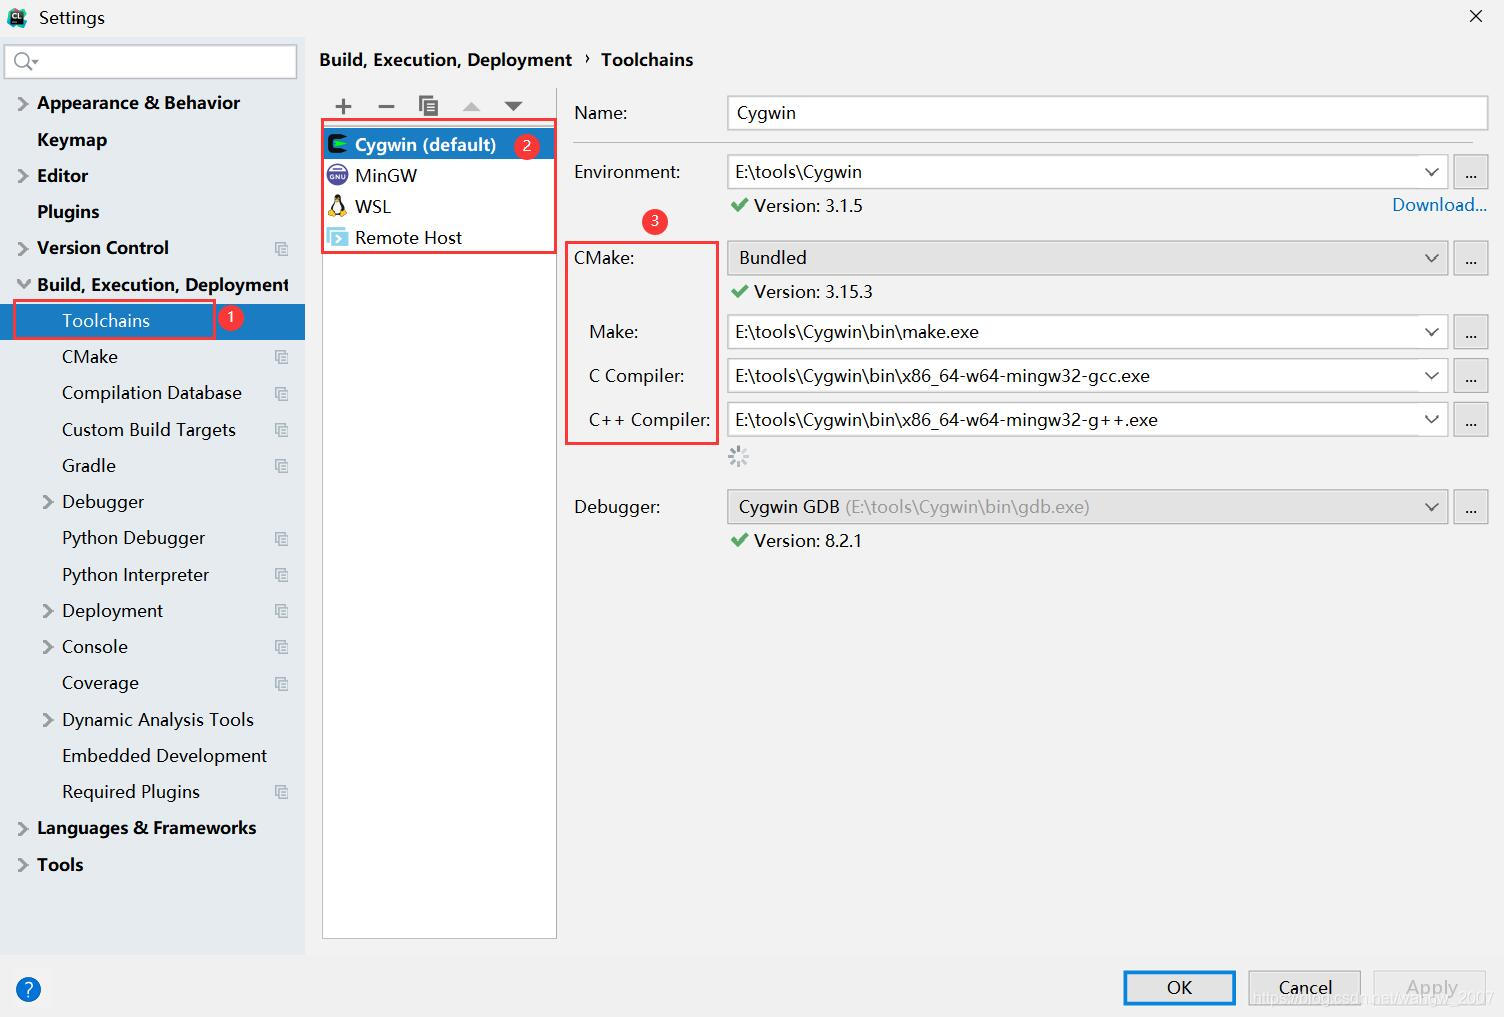Edit the toolchain Name field
Screen dimensions: 1504x1017
(x=1107, y=113)
